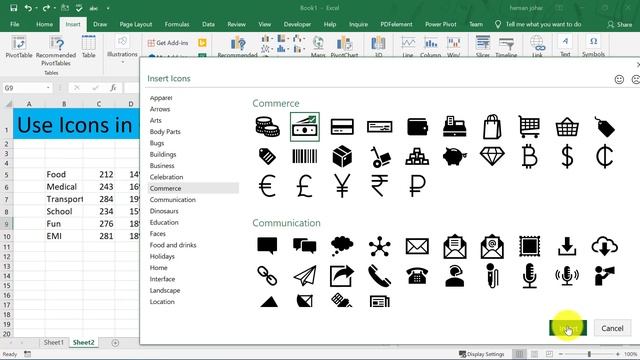640x360 pixels.
Task: Select the shopping cart icon
Action: (x=529, y=127)
